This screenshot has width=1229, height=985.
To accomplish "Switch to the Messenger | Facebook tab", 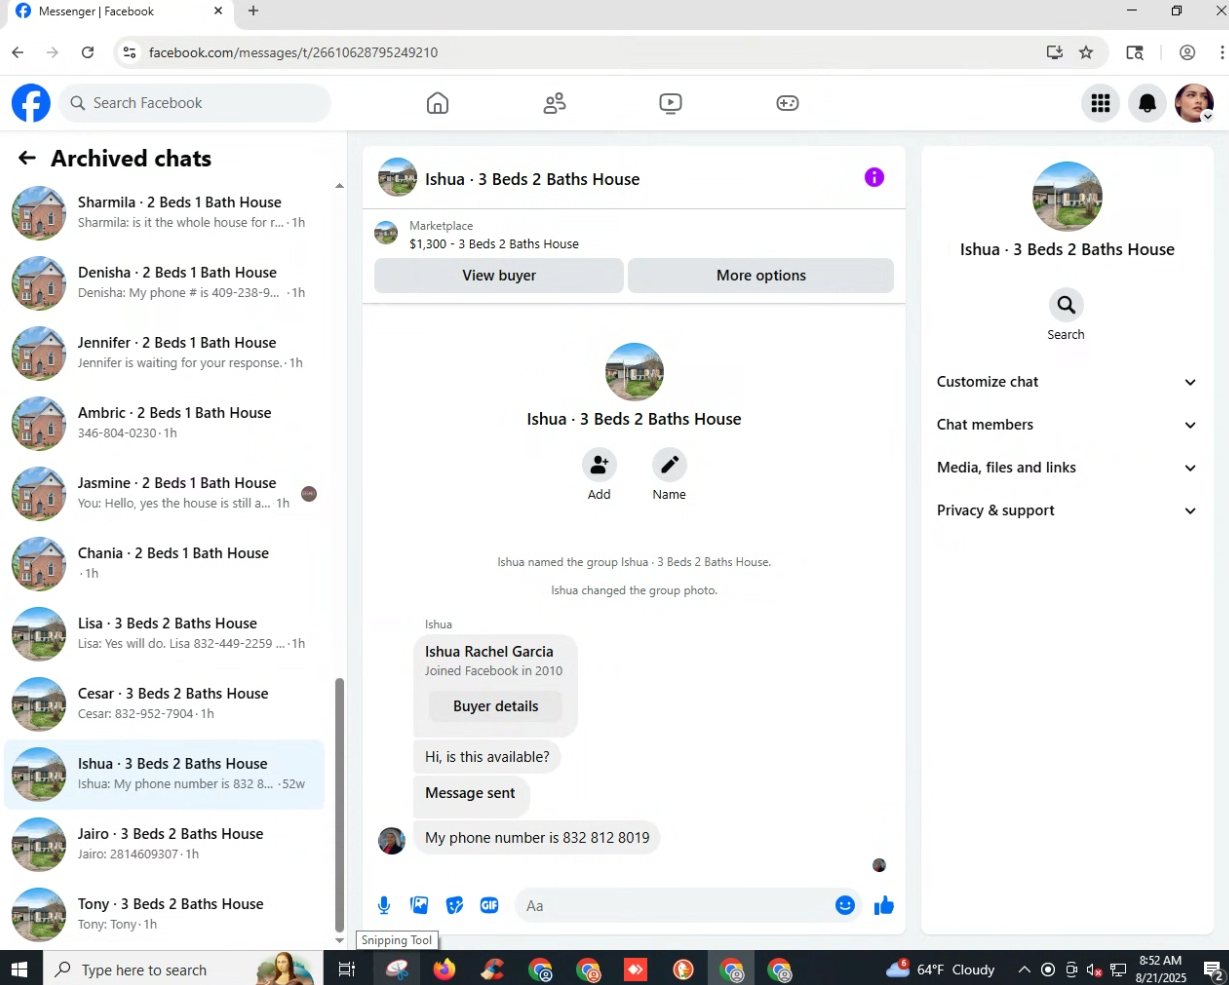I will coord(120,12).
